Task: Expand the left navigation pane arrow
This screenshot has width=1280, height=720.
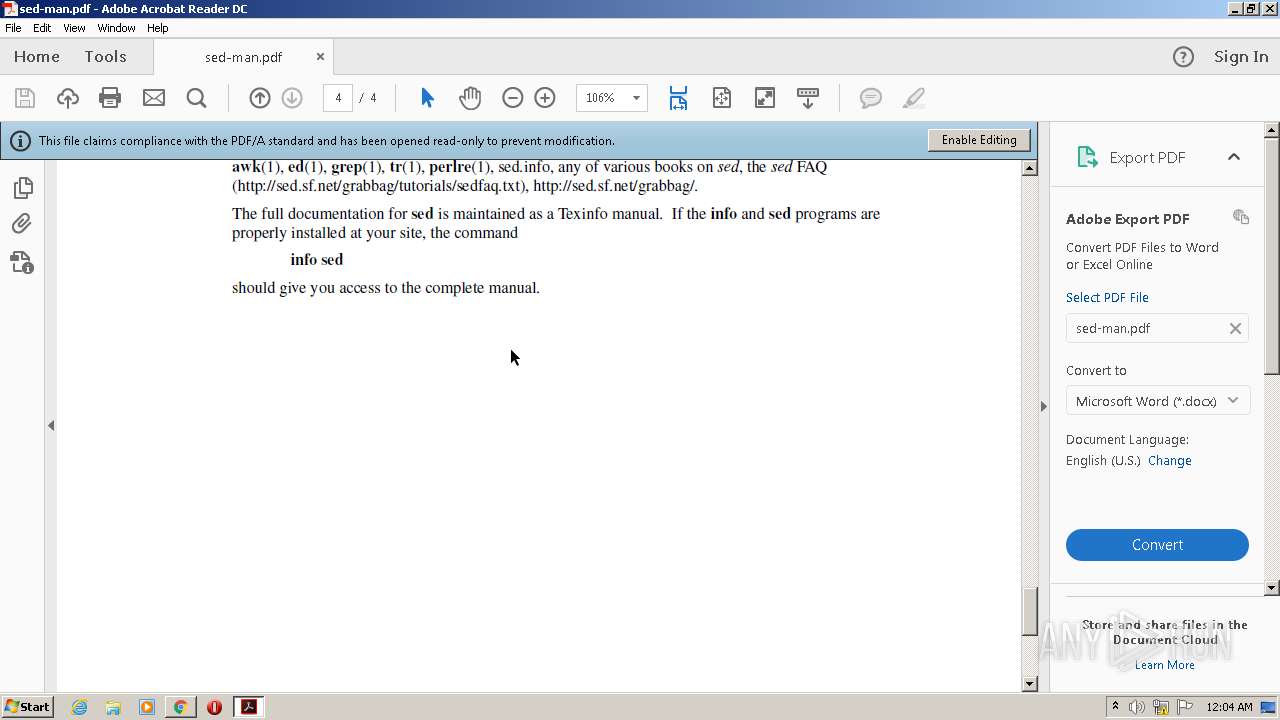Action: (x=51, y=425)
